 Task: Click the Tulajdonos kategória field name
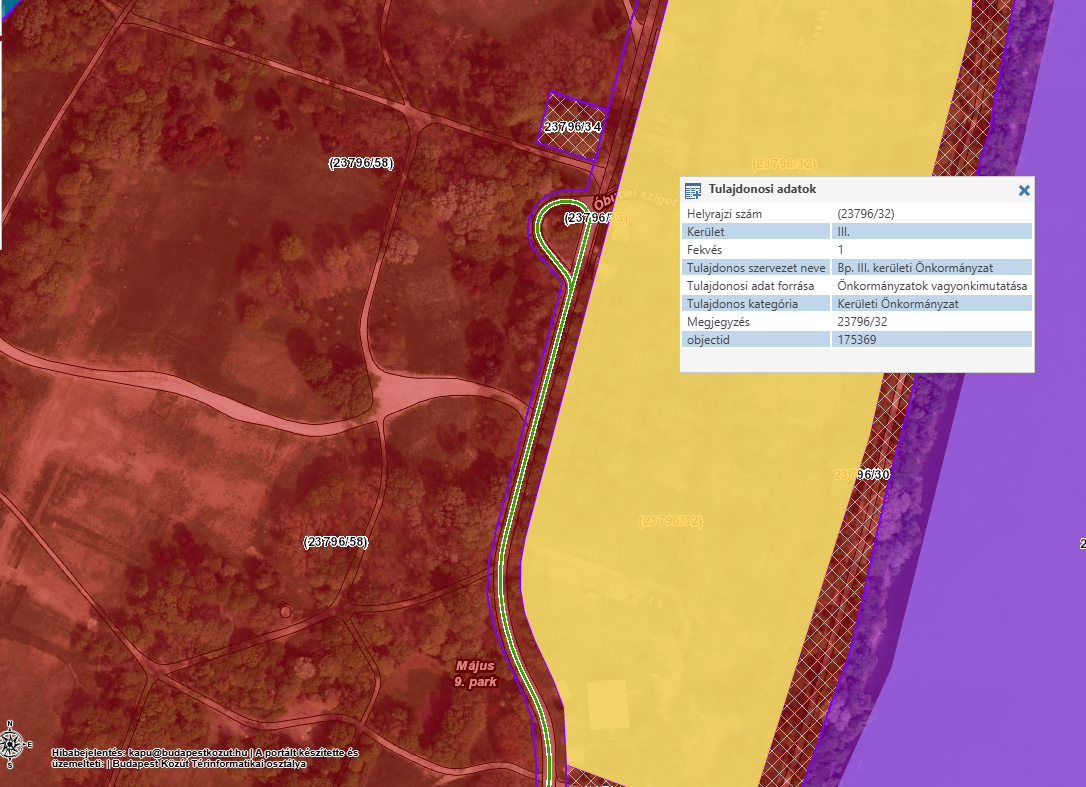(x=742, y=303)
